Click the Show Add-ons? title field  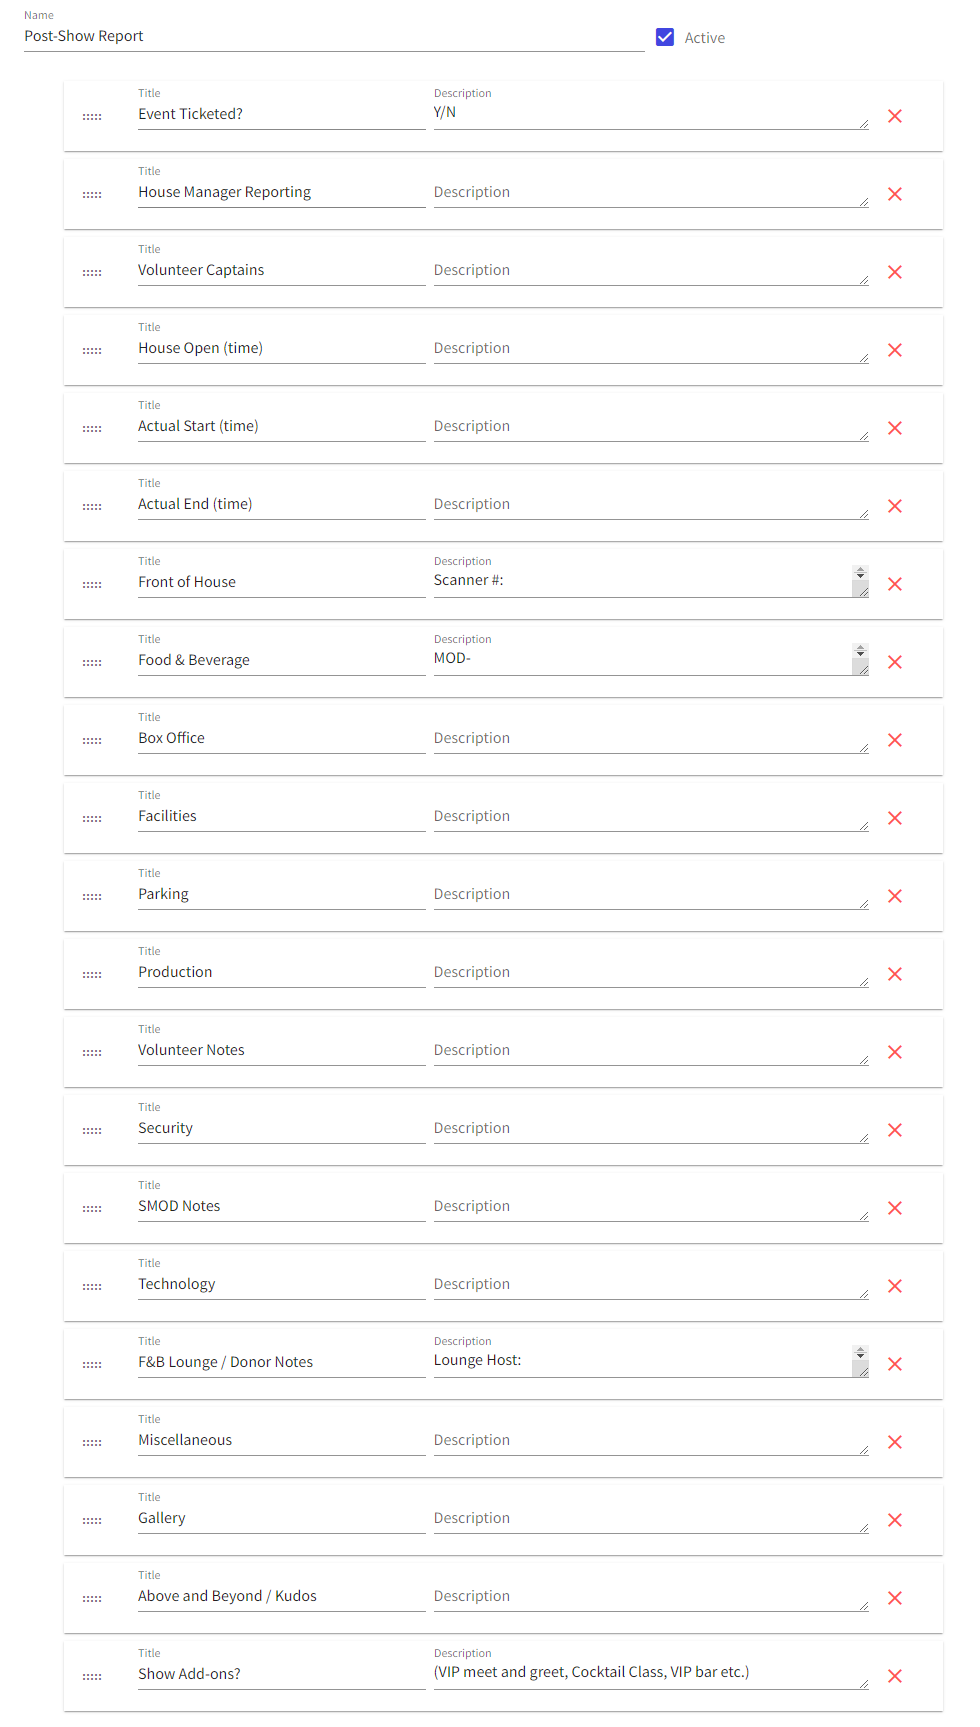pyautogui.click(x=281, y=1674)
